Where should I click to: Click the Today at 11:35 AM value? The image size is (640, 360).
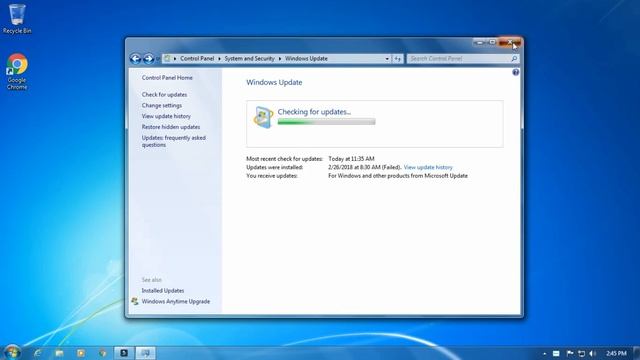(351, 159)
